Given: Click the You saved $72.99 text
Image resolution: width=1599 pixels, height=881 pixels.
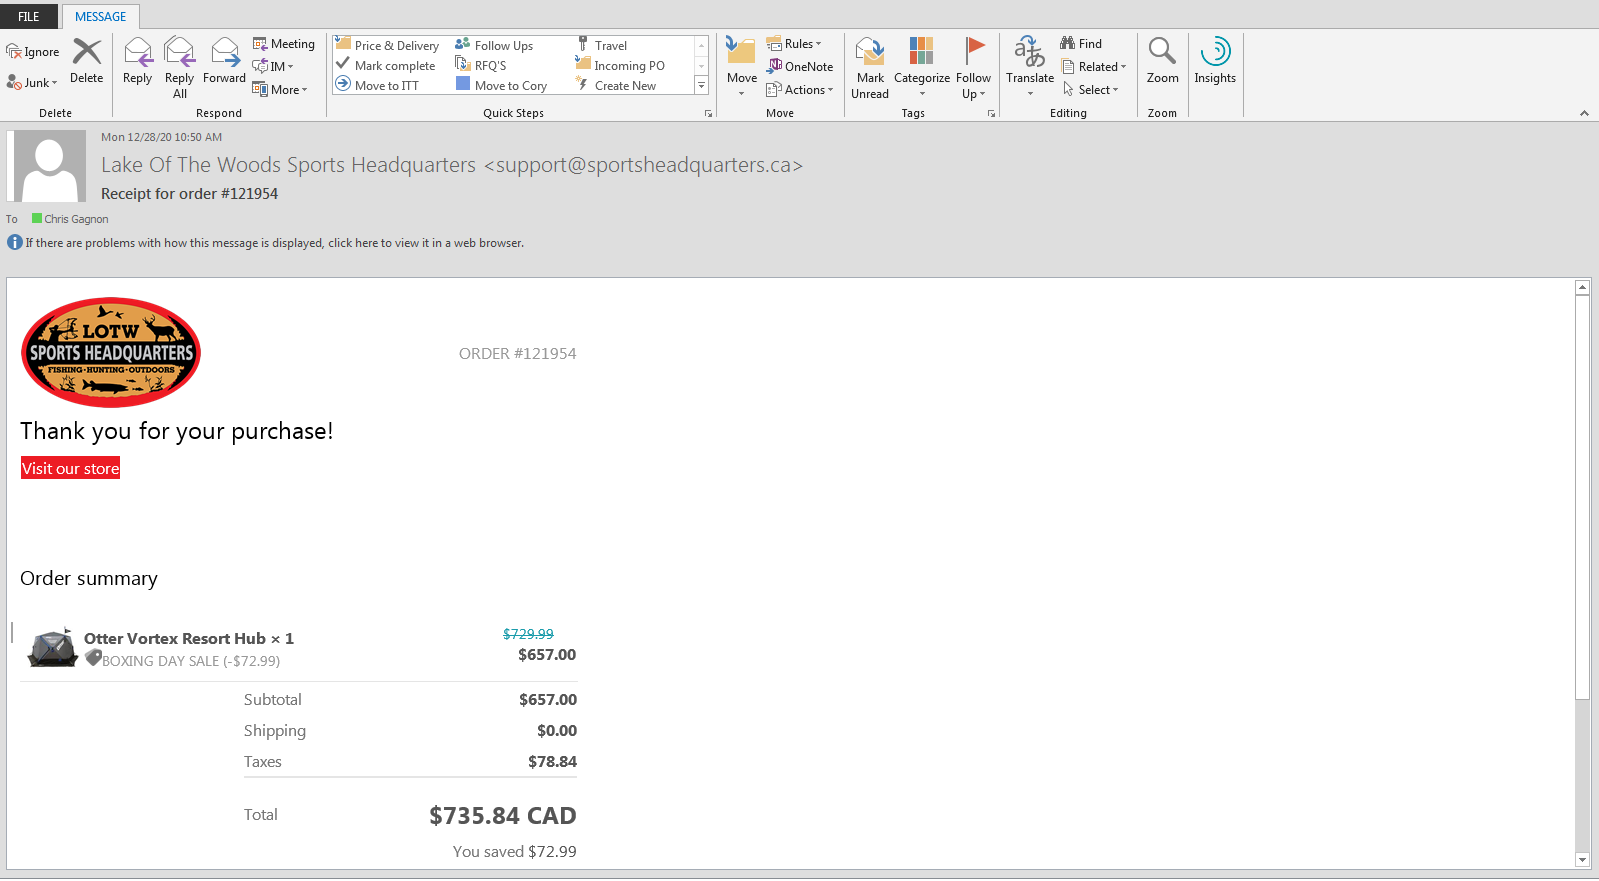Looking at the screenshot, I should pyautogui.click(x=515, y=852).
